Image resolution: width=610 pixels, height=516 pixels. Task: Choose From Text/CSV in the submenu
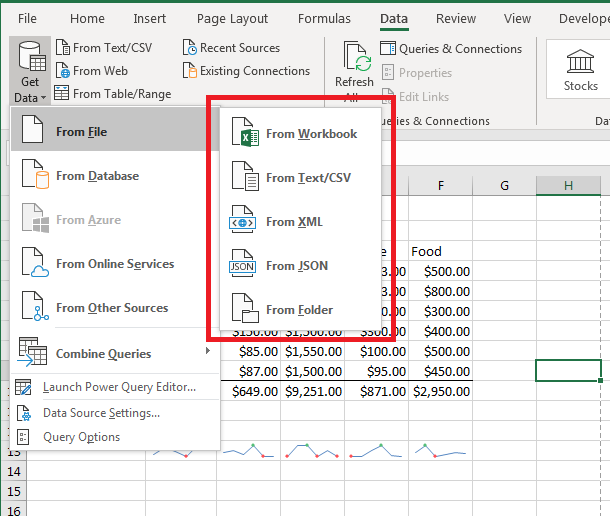point(300,178)
